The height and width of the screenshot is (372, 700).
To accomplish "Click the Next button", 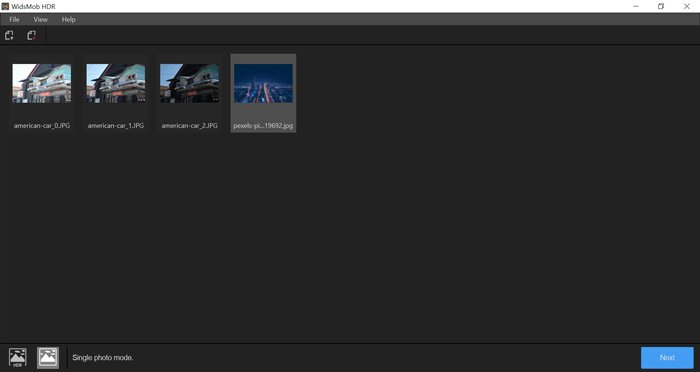I will [667, 358].
